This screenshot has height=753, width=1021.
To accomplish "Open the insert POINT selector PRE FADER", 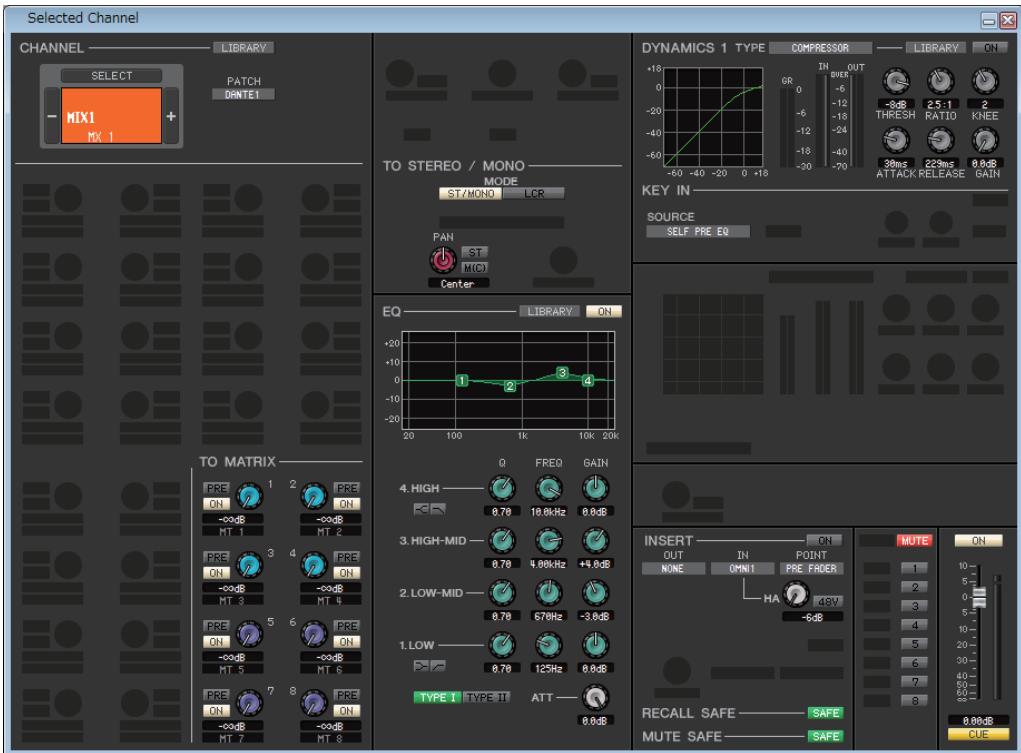I will [811, 569].
